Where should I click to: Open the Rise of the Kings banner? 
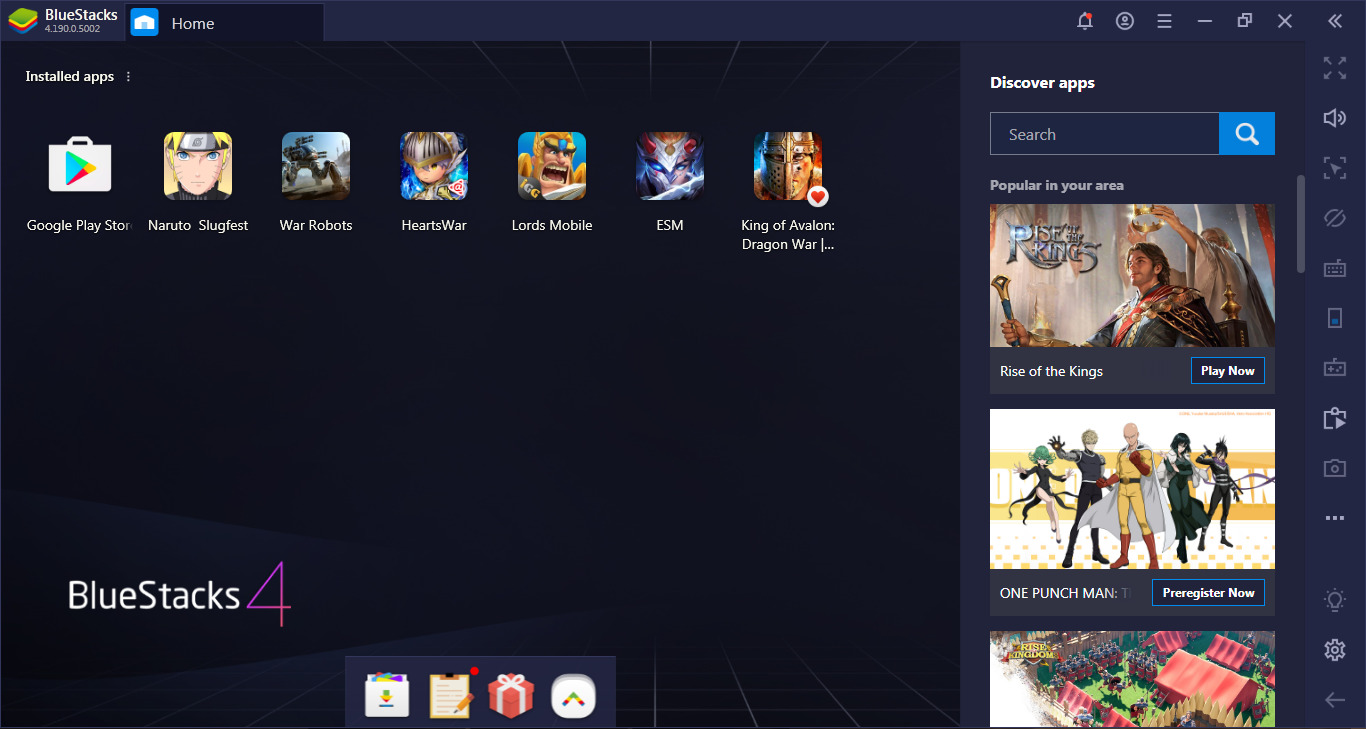pos(1132,276)
